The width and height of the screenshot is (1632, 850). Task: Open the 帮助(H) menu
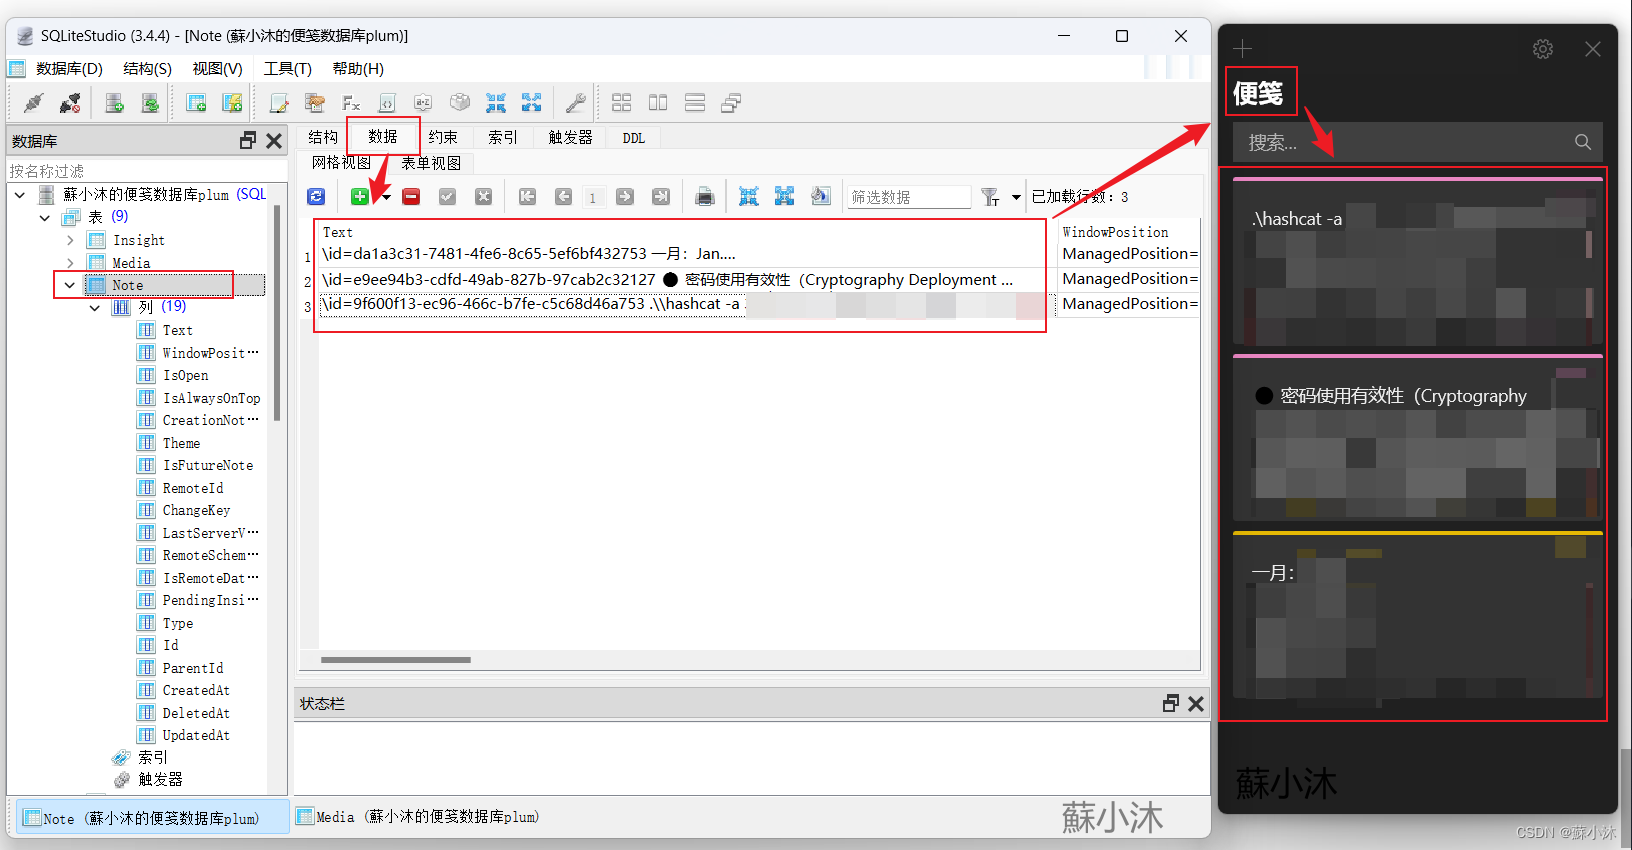[x=358, y=69]
